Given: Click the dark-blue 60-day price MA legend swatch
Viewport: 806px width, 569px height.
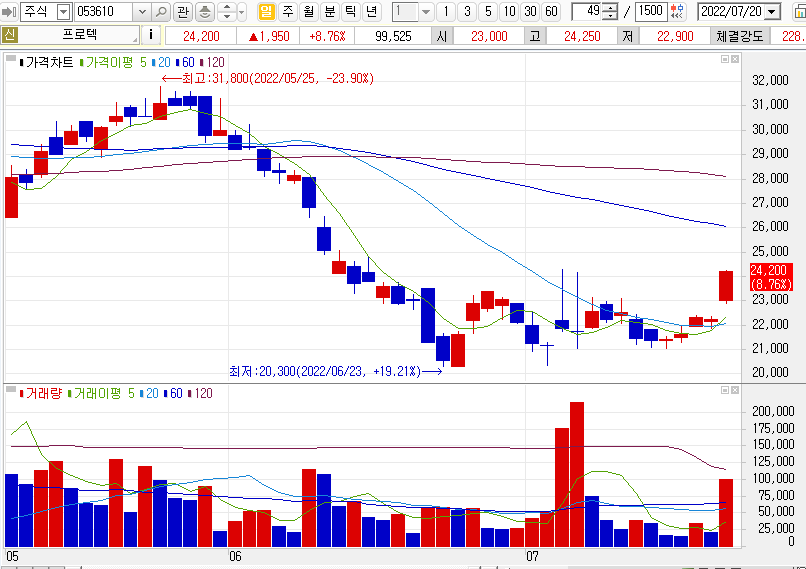Looking at the screenshot, I should tap(178, 63).
